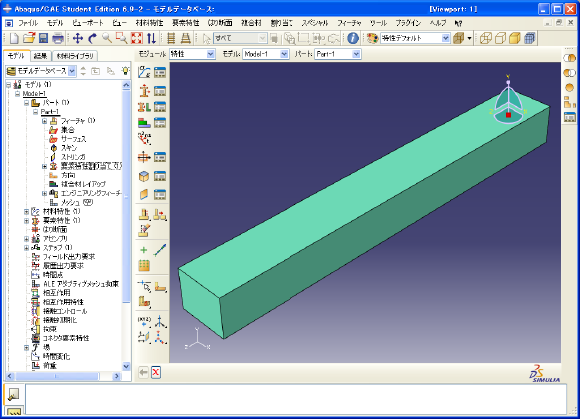Open the モデル menu
Screen dimensions: 580x419
tap(55, 23)
